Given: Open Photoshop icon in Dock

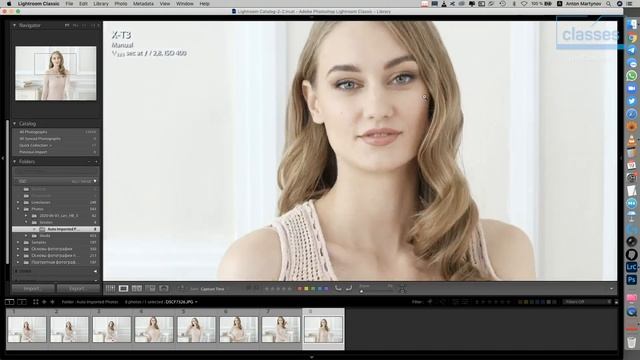Looking at the screenshot, I should tap(631, 280).
